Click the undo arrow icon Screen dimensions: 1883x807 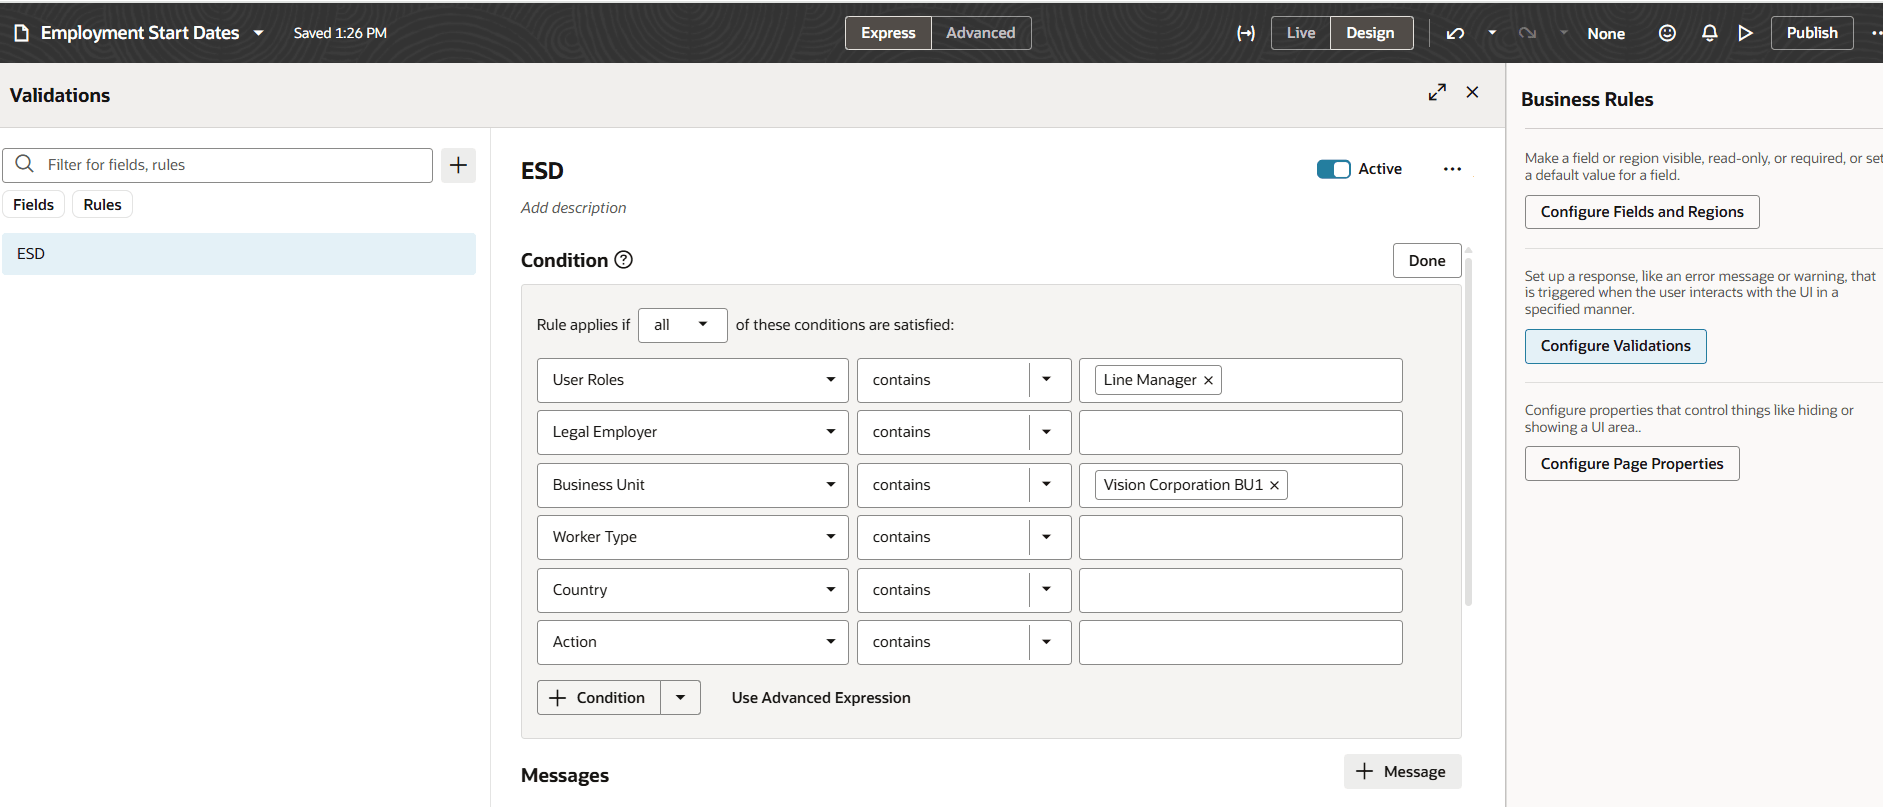(x=1455, y=33)
